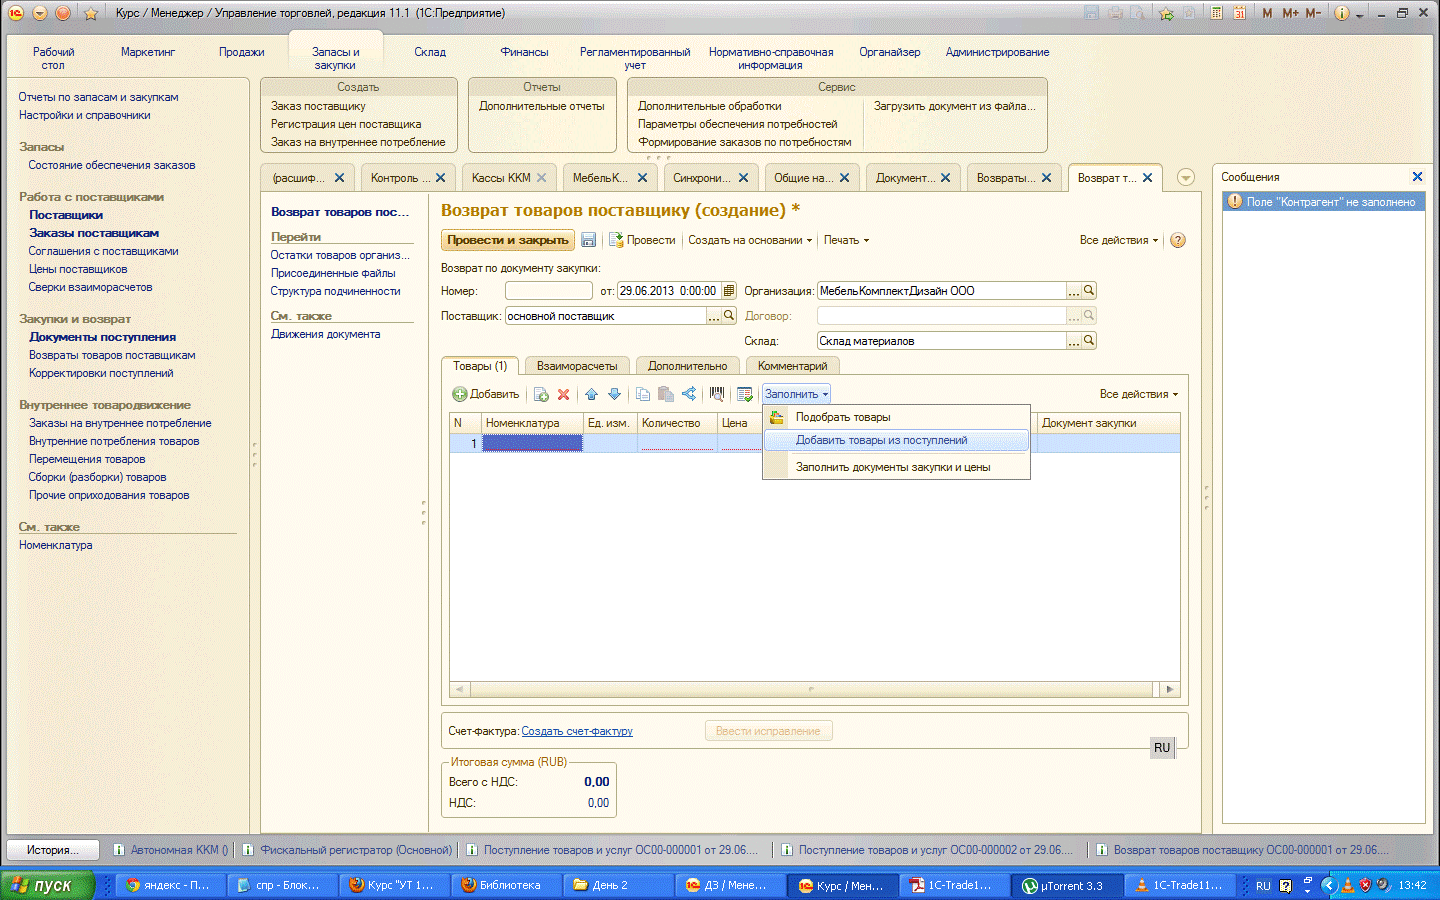The height and width of the screenshot is (900, 1440).
Task: Delete row with red X icon
Action: coord(563,394)
